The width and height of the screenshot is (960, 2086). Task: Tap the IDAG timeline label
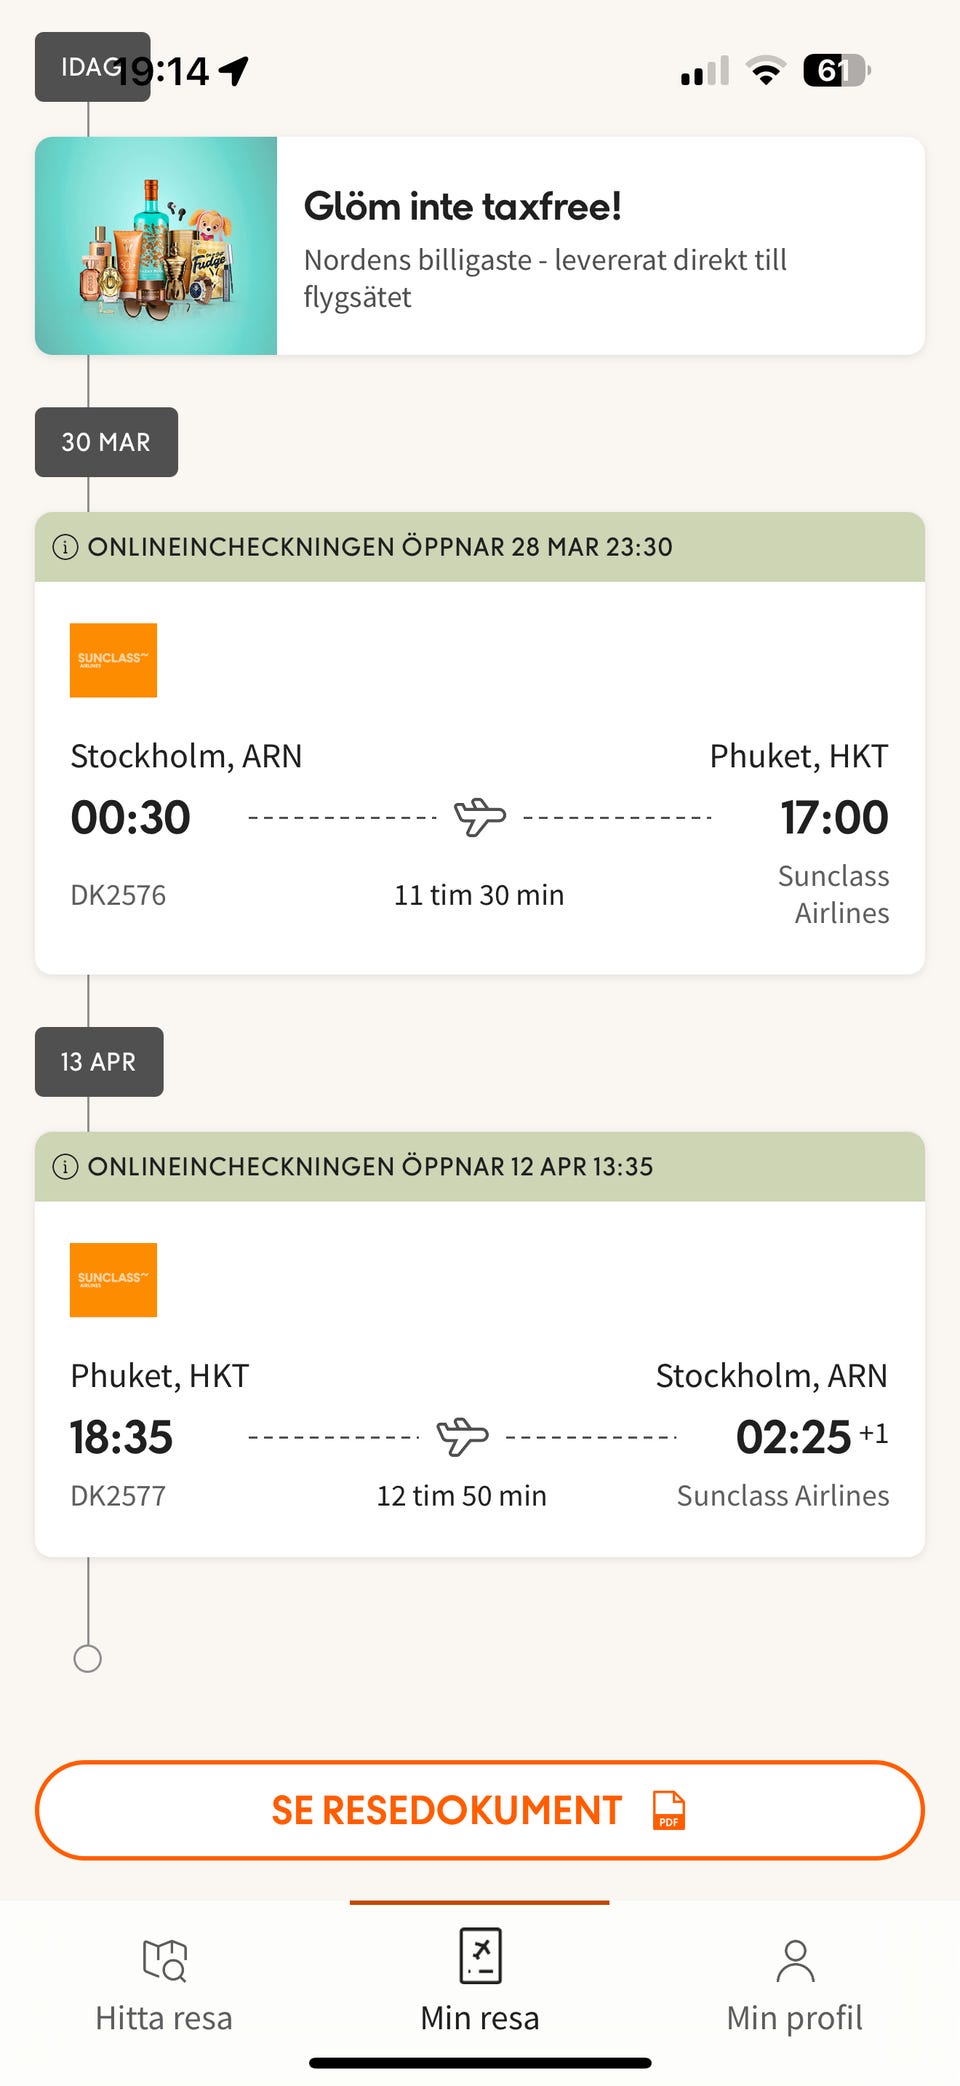click(x=80, y=67)
